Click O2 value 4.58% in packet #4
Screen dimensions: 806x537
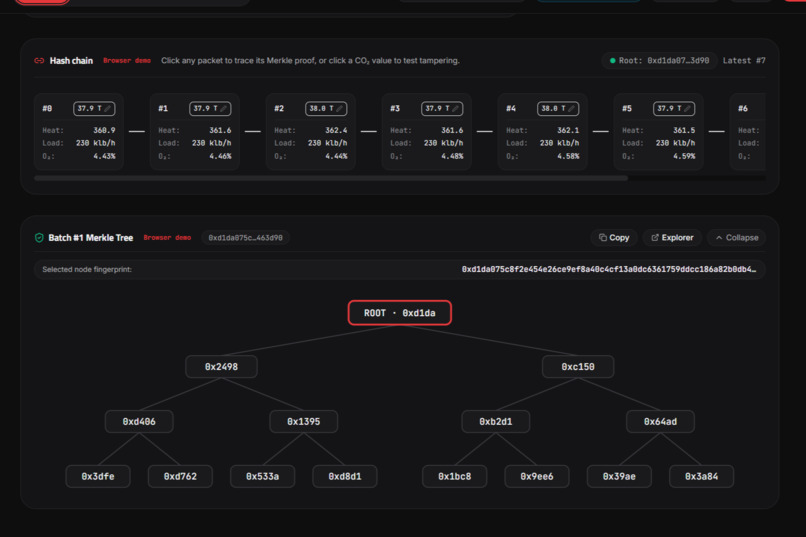(x=569, y=156)
